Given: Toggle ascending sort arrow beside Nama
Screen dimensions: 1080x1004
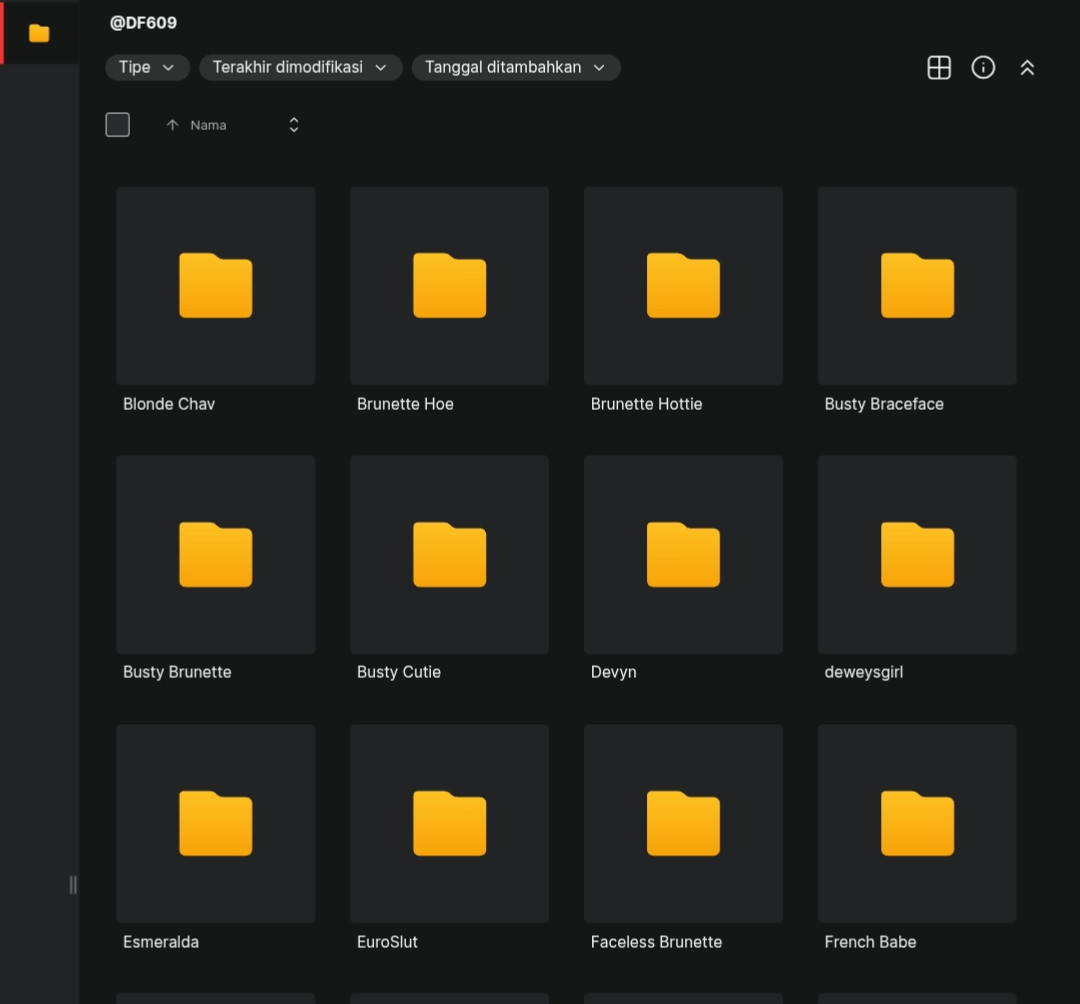Looking at the screenshot, I should coord(172,125).
